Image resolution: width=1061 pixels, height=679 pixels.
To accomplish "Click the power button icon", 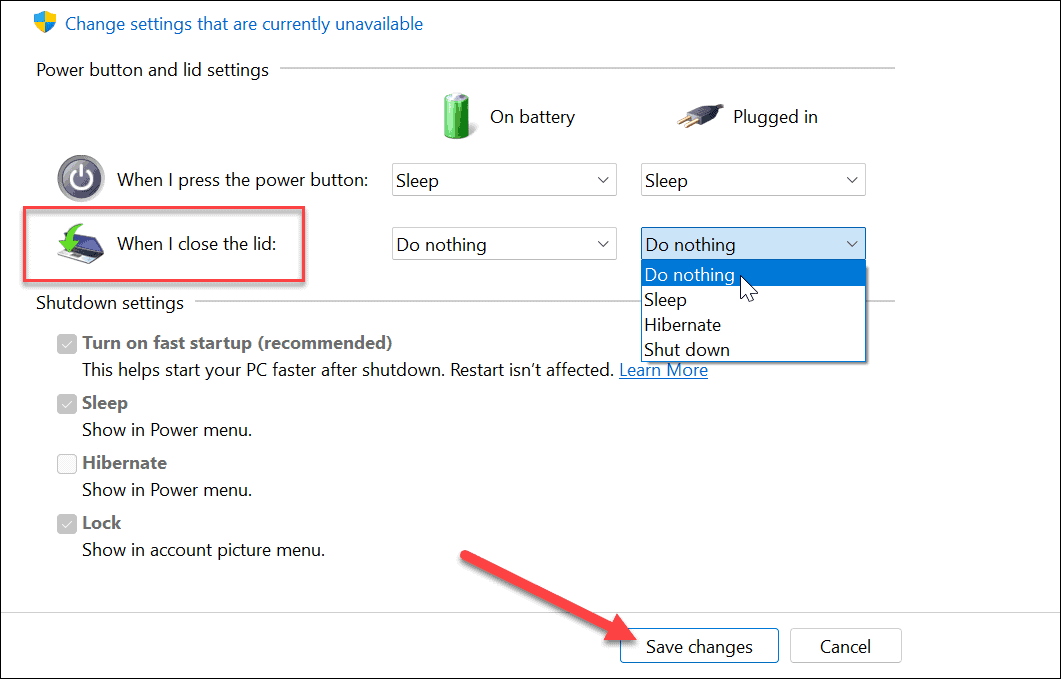I will click(80, 180).
